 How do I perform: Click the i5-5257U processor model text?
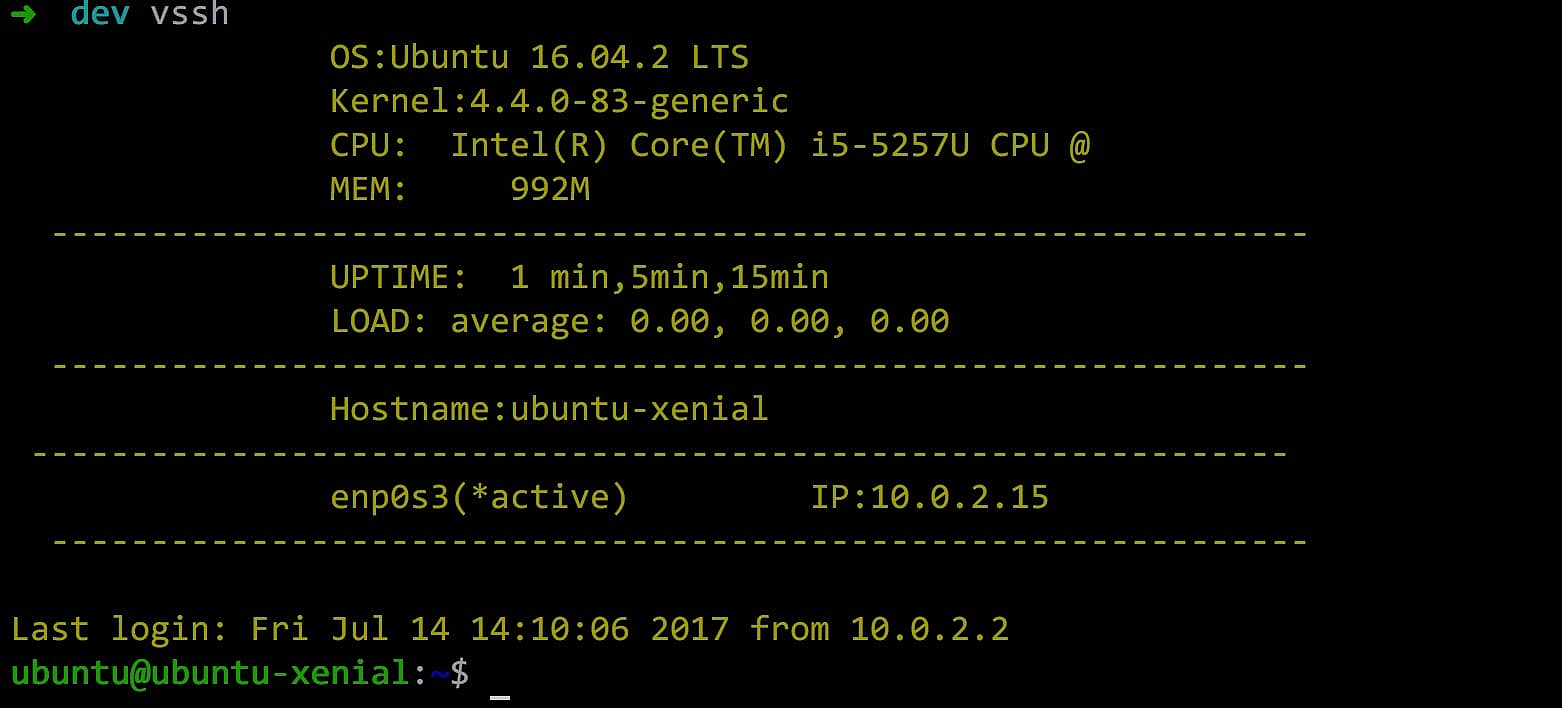889,145
